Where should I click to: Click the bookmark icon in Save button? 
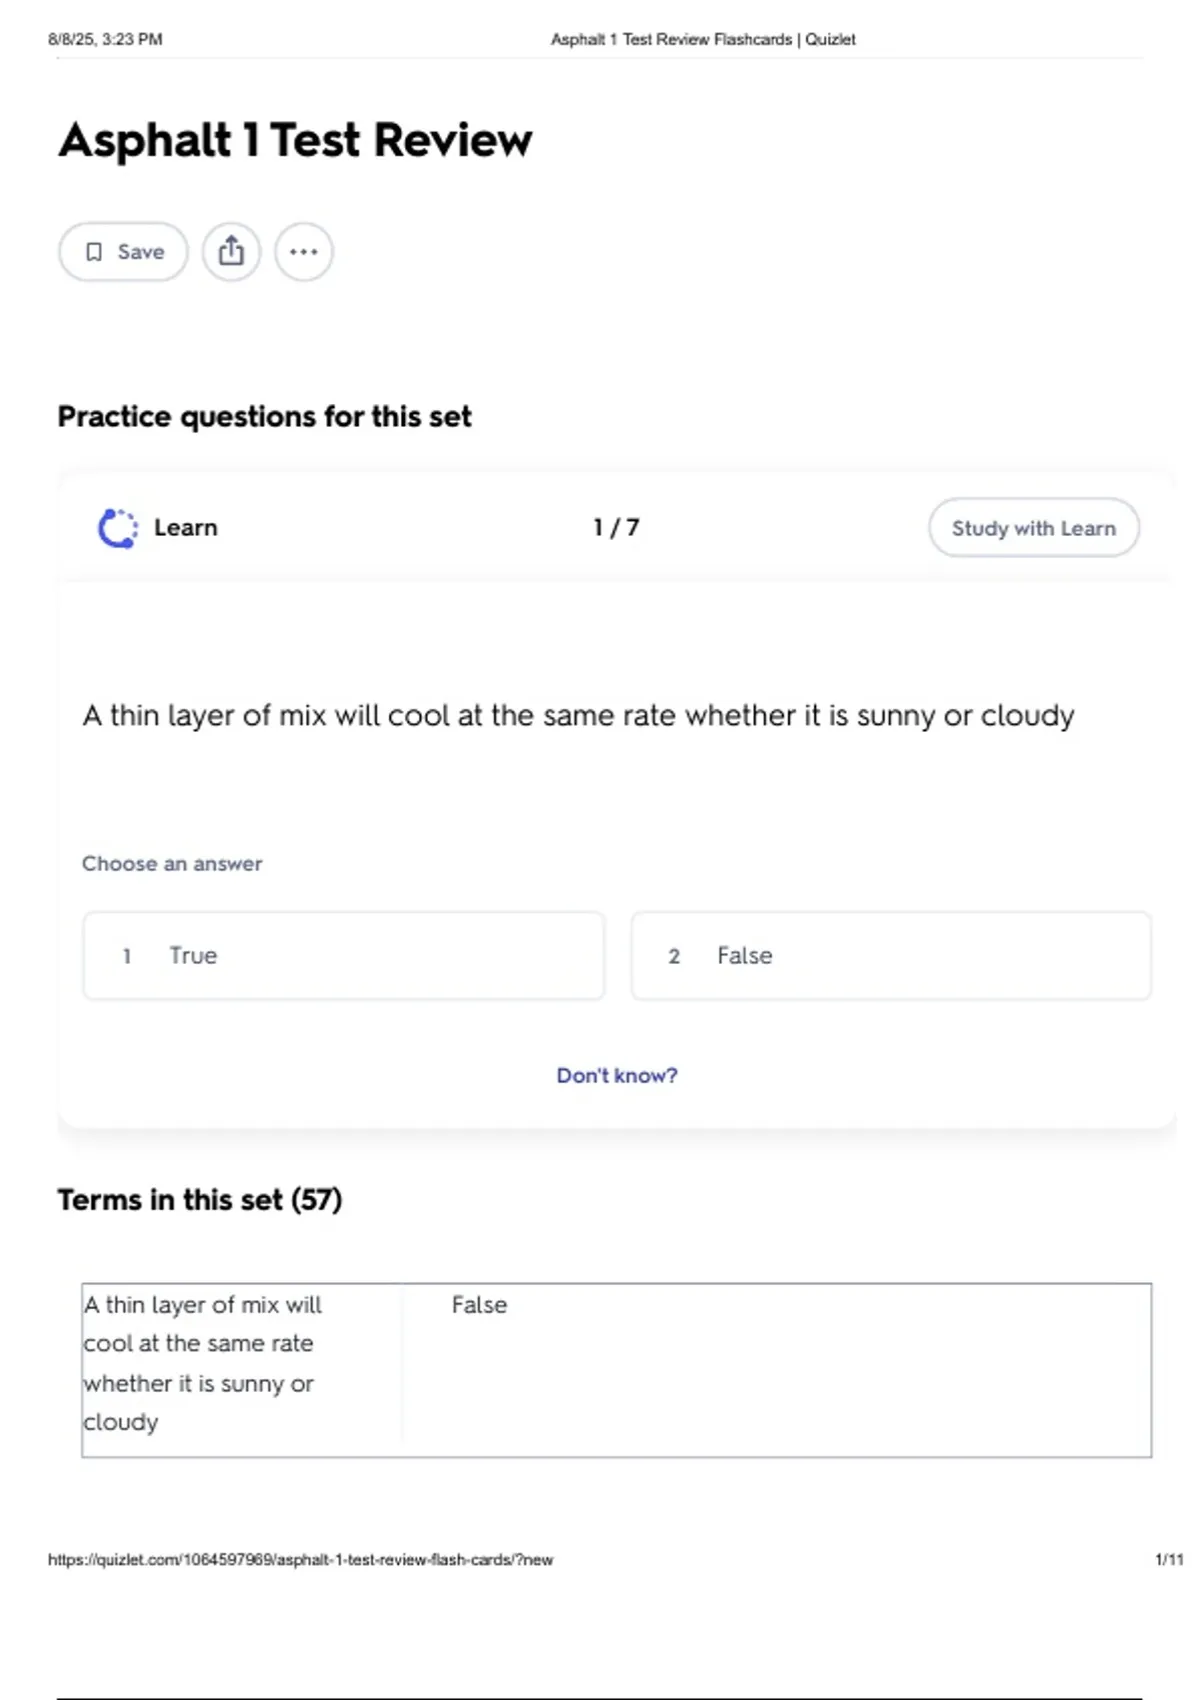click(94, 252)
